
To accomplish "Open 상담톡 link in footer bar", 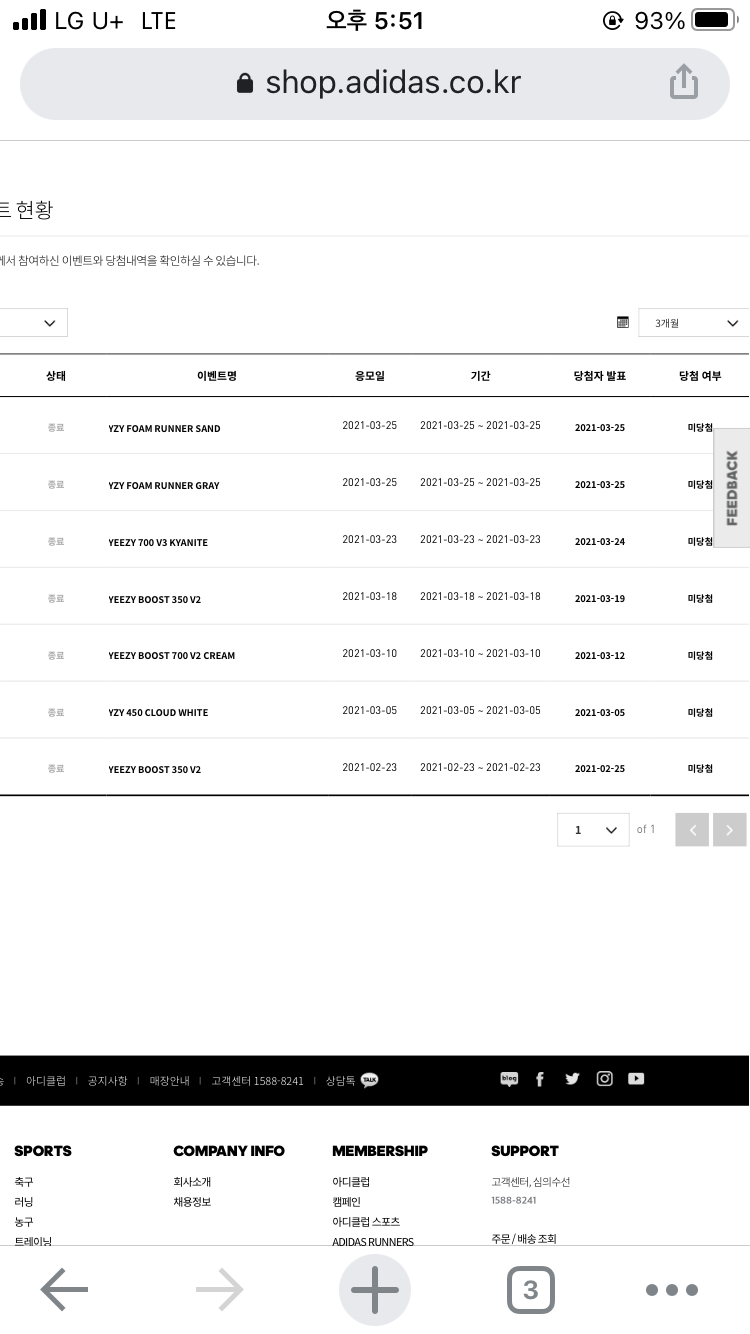I will (341, 1081).
